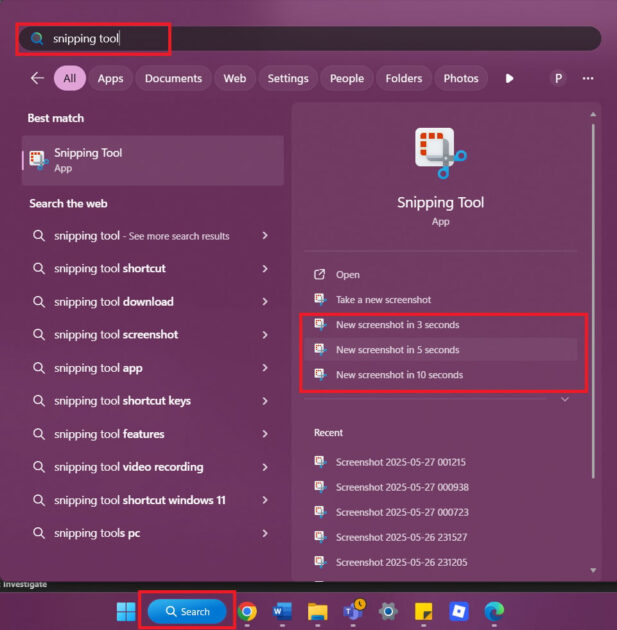This screenshot has height=630, width=617.
Task: Click the large Snipping Tool app icon
Action: click(441, 153)
